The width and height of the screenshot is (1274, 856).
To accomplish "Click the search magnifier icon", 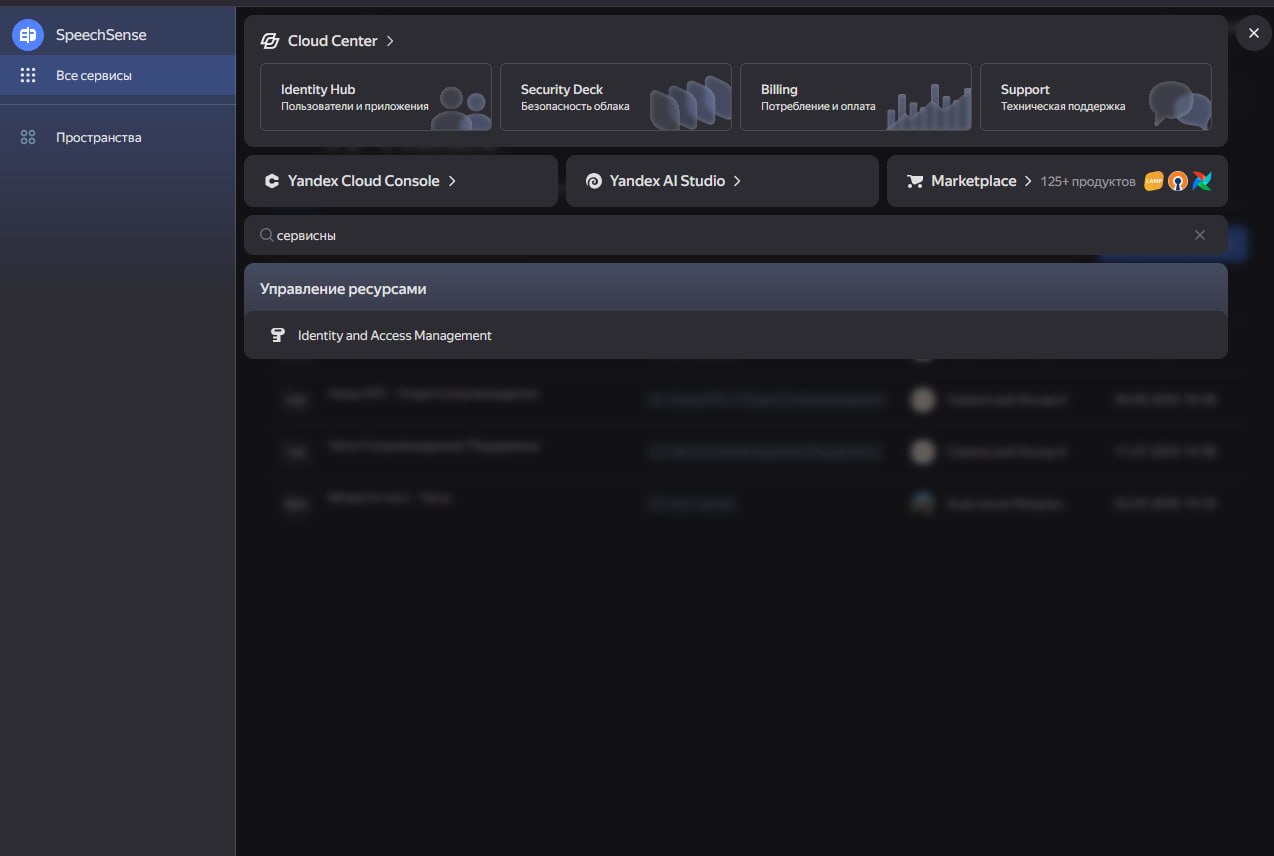I will click(x=267, y=235).
